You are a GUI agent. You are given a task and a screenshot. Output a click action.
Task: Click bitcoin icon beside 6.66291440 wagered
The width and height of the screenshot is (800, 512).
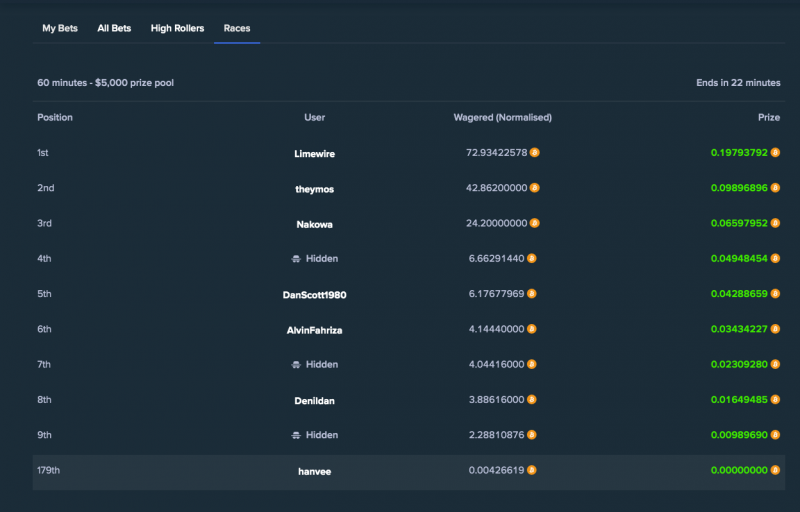pyautogui.click(x=532, y=259)
